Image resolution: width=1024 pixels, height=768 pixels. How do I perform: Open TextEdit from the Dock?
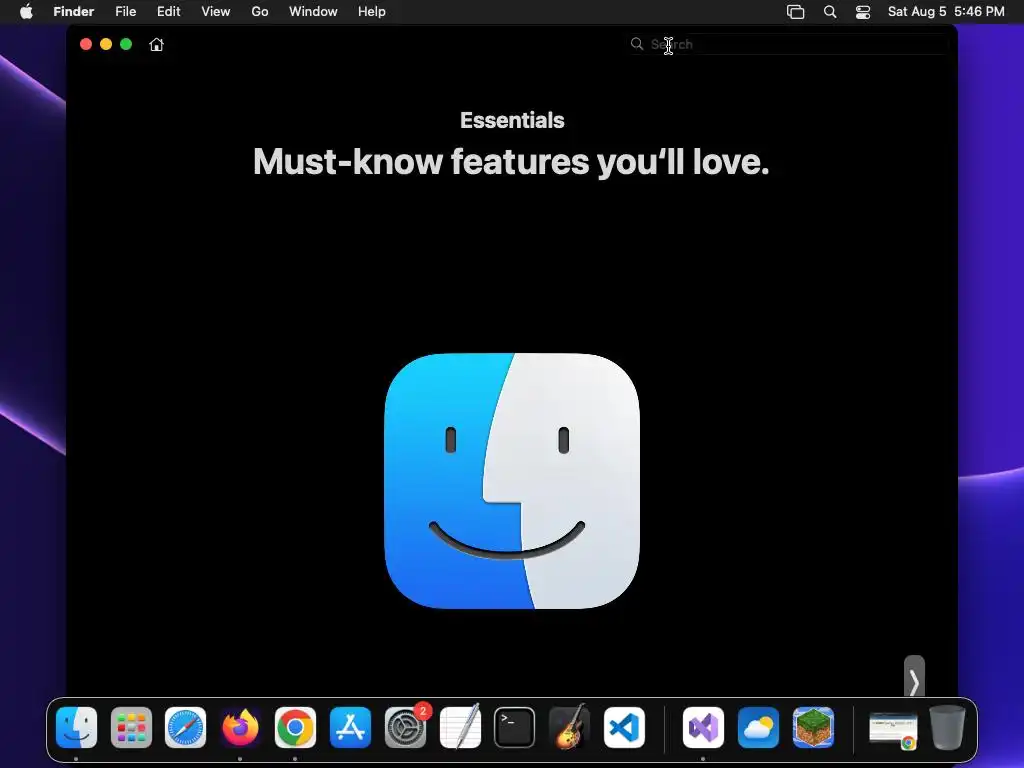click(x=460, y=728)
